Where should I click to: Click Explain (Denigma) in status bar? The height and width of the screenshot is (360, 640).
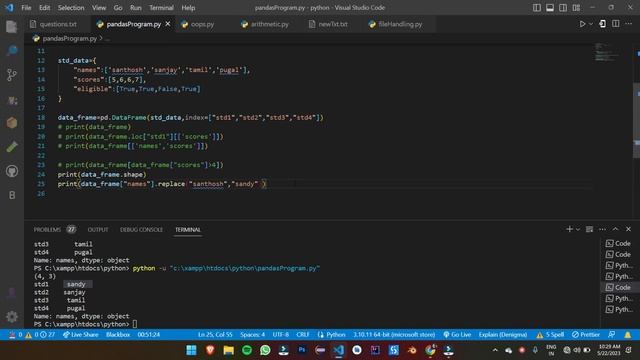(x=502, y=335)
